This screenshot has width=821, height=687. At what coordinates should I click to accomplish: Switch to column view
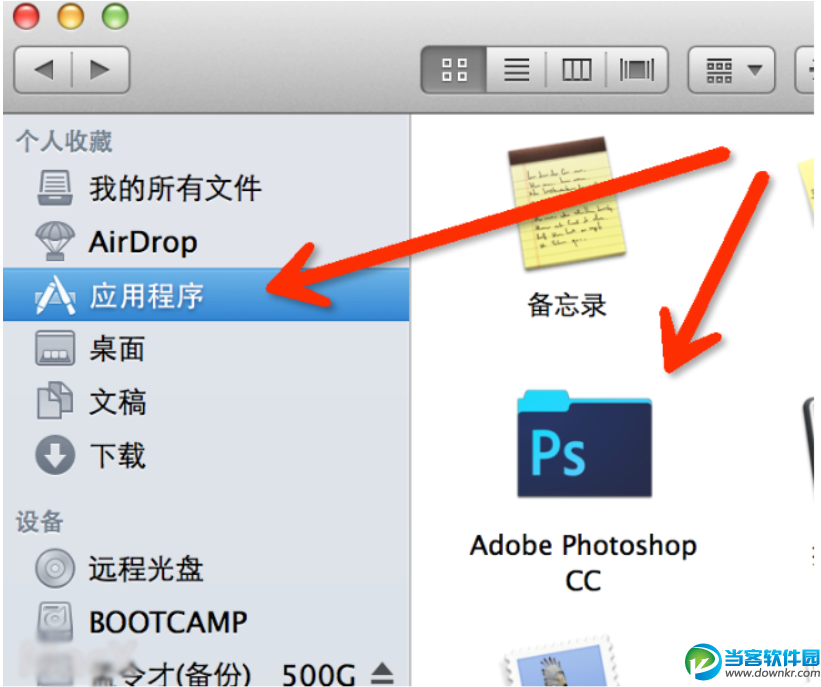[x=576, y=70]
